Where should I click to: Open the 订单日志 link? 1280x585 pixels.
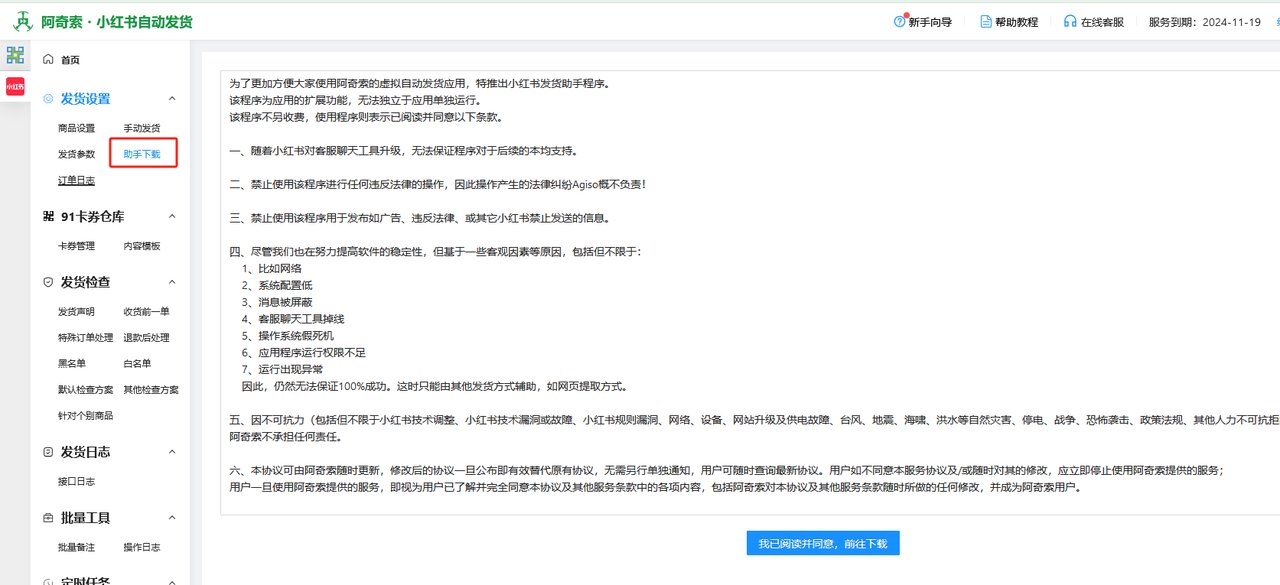click(76, 180)
